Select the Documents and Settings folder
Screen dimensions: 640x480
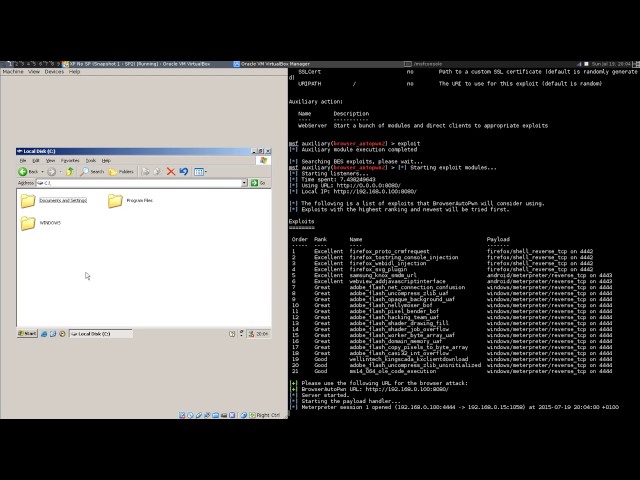53,200
